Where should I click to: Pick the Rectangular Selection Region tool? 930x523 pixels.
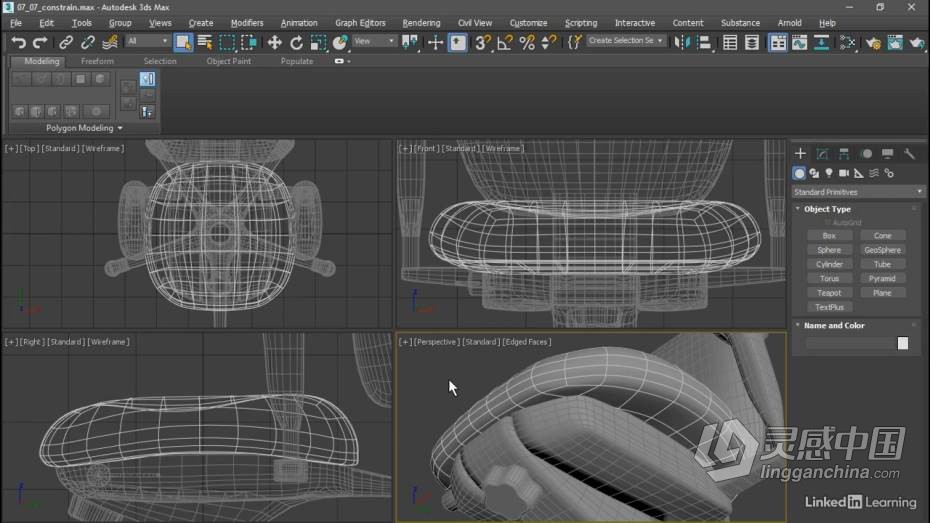(x=227, y=42)
